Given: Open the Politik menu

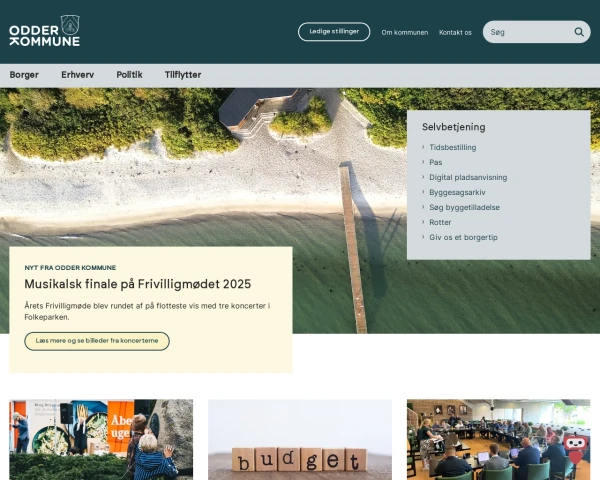Looking at the screenshot, I should [129, 75].
